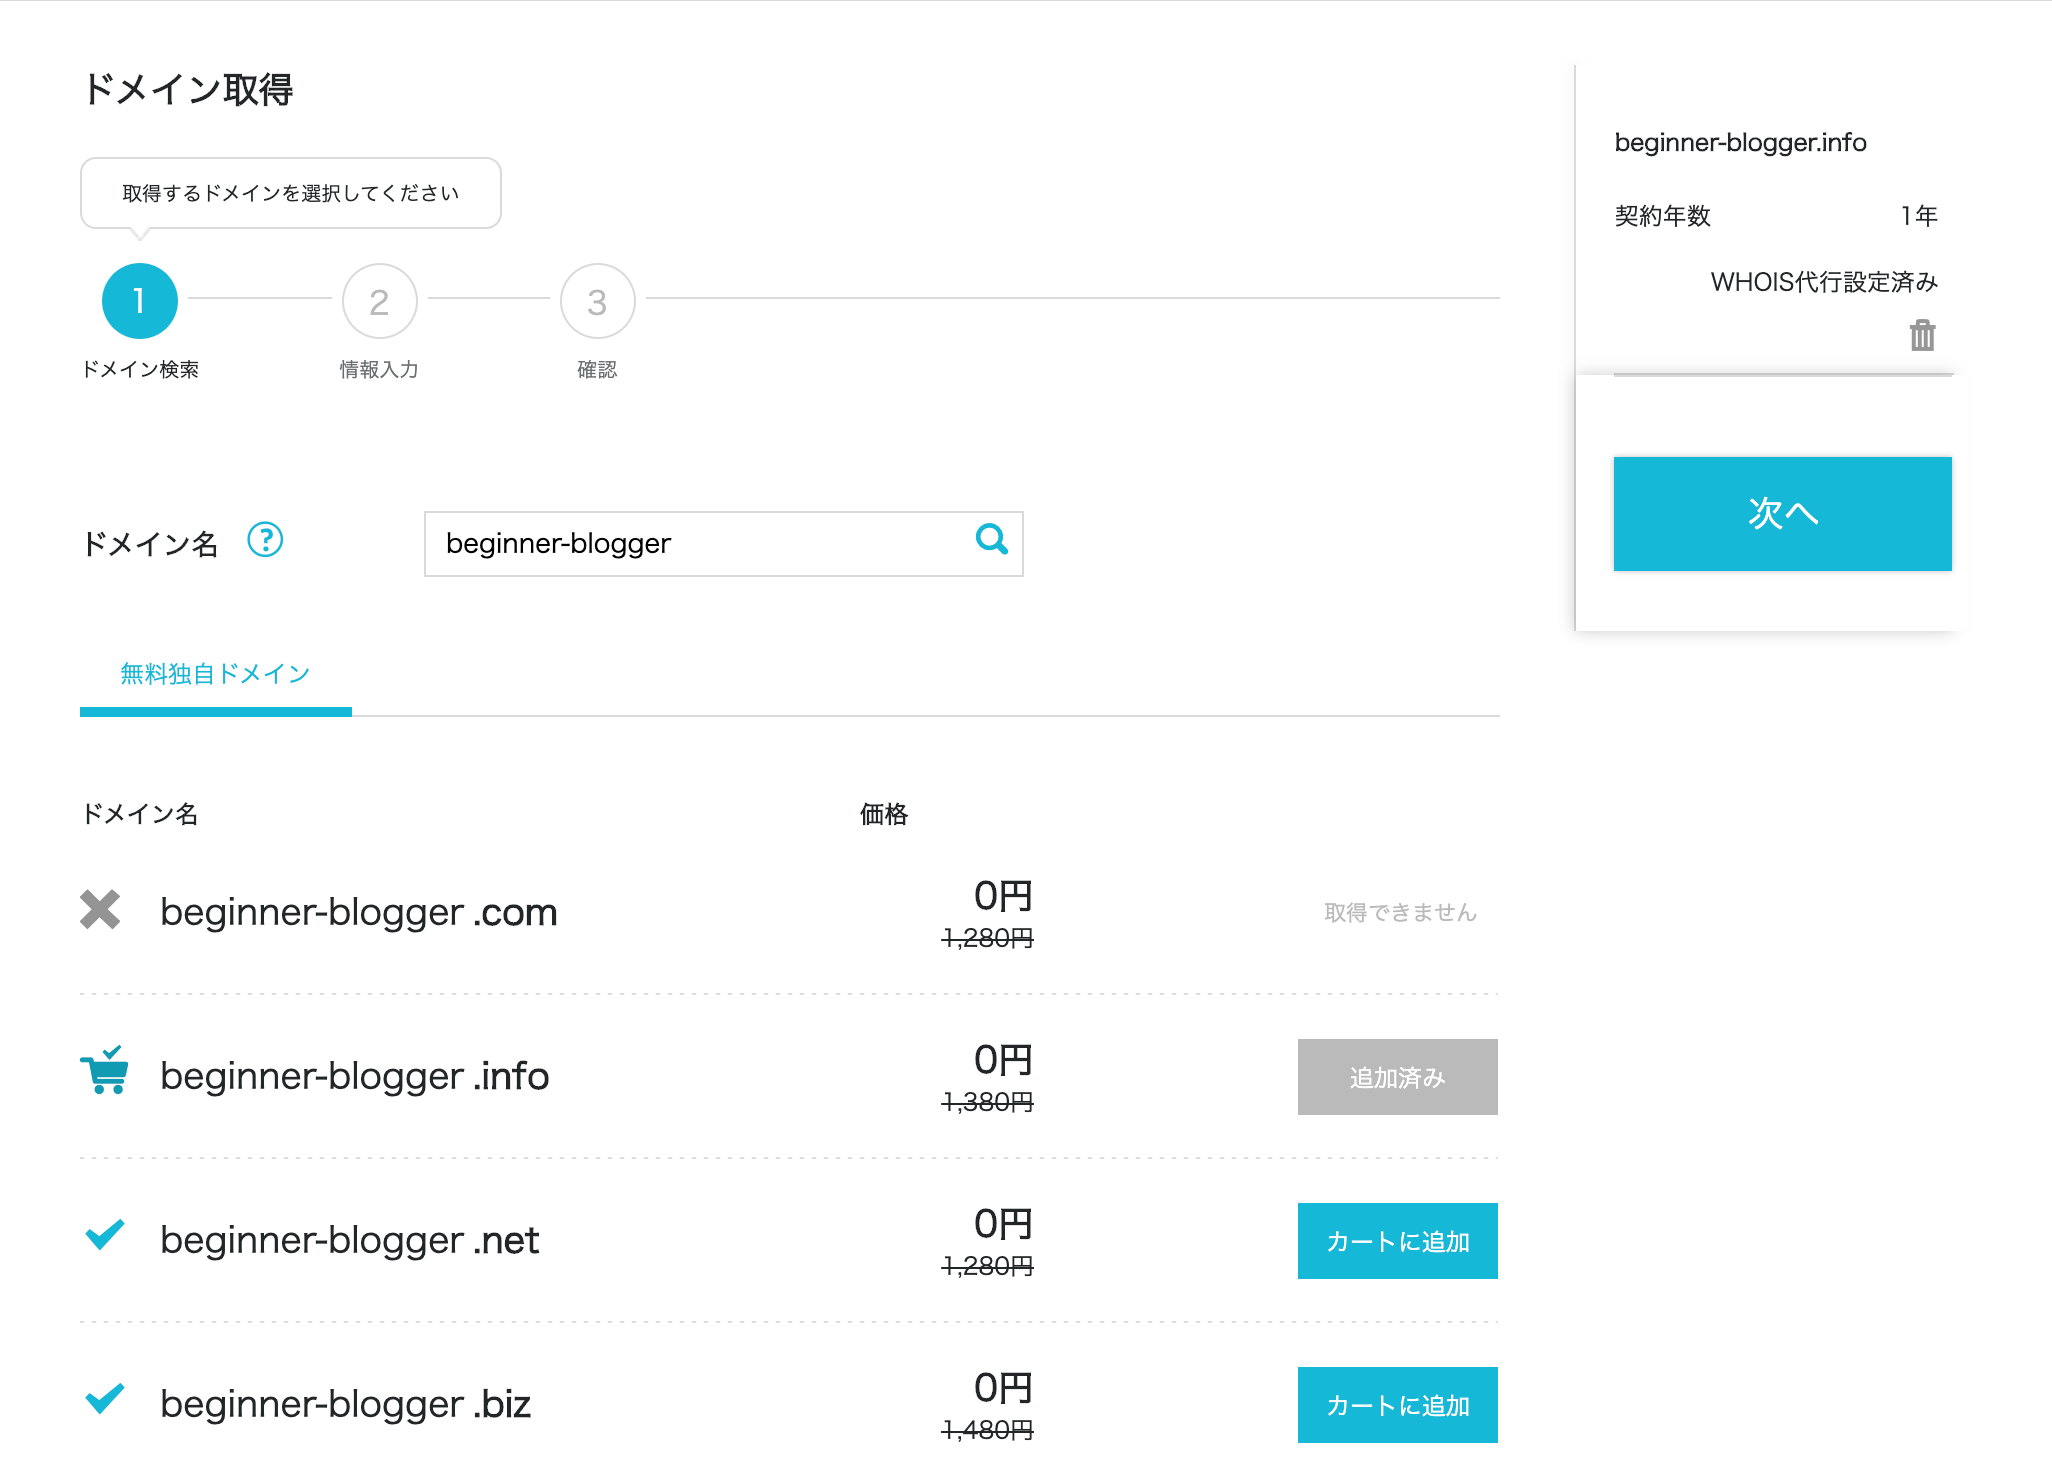
Task: Switch to the 無料独自ドメイン tab
Action: coord(215,675)
